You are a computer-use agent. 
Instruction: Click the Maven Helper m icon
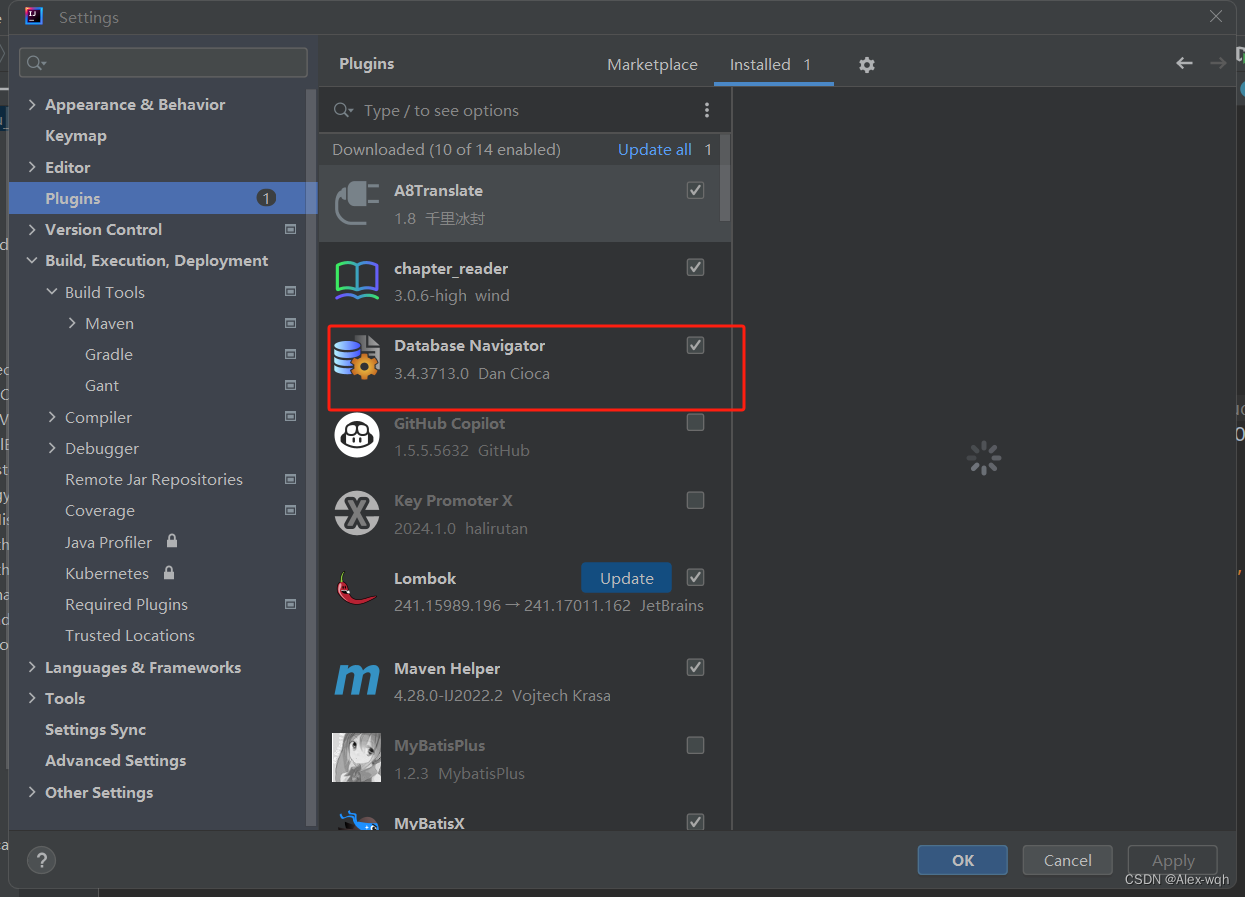click(x=357, y=680)
